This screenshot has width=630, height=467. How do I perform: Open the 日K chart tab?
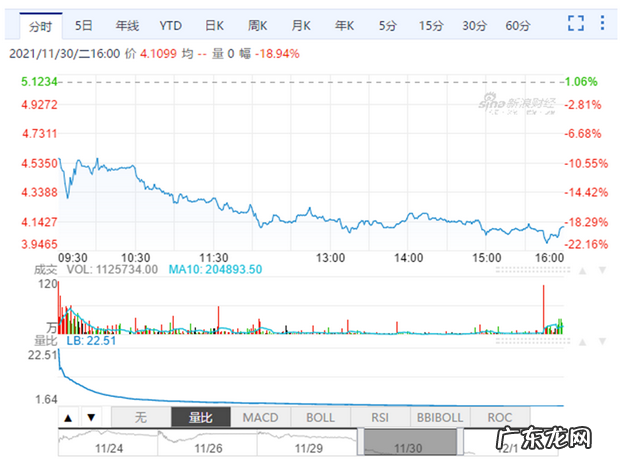(214, 26)
